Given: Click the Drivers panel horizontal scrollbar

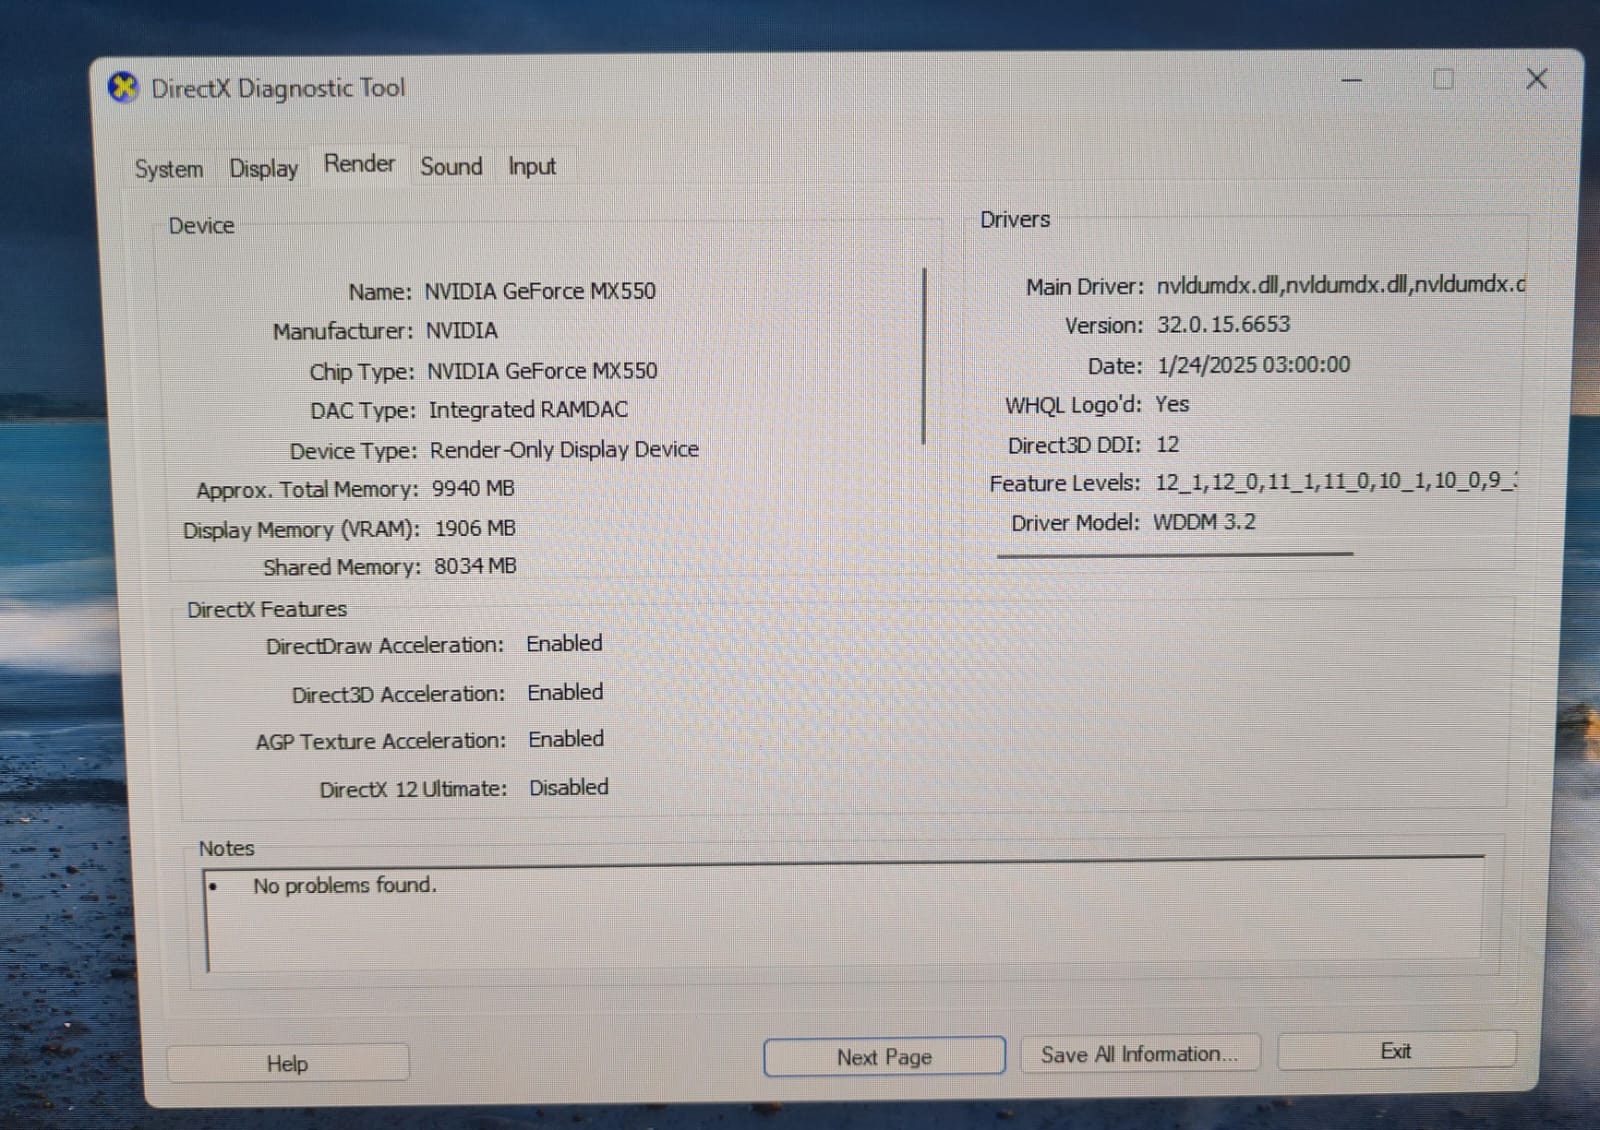Looking at the screenshot, I should pyautogui.click(x=1175, y=553).
